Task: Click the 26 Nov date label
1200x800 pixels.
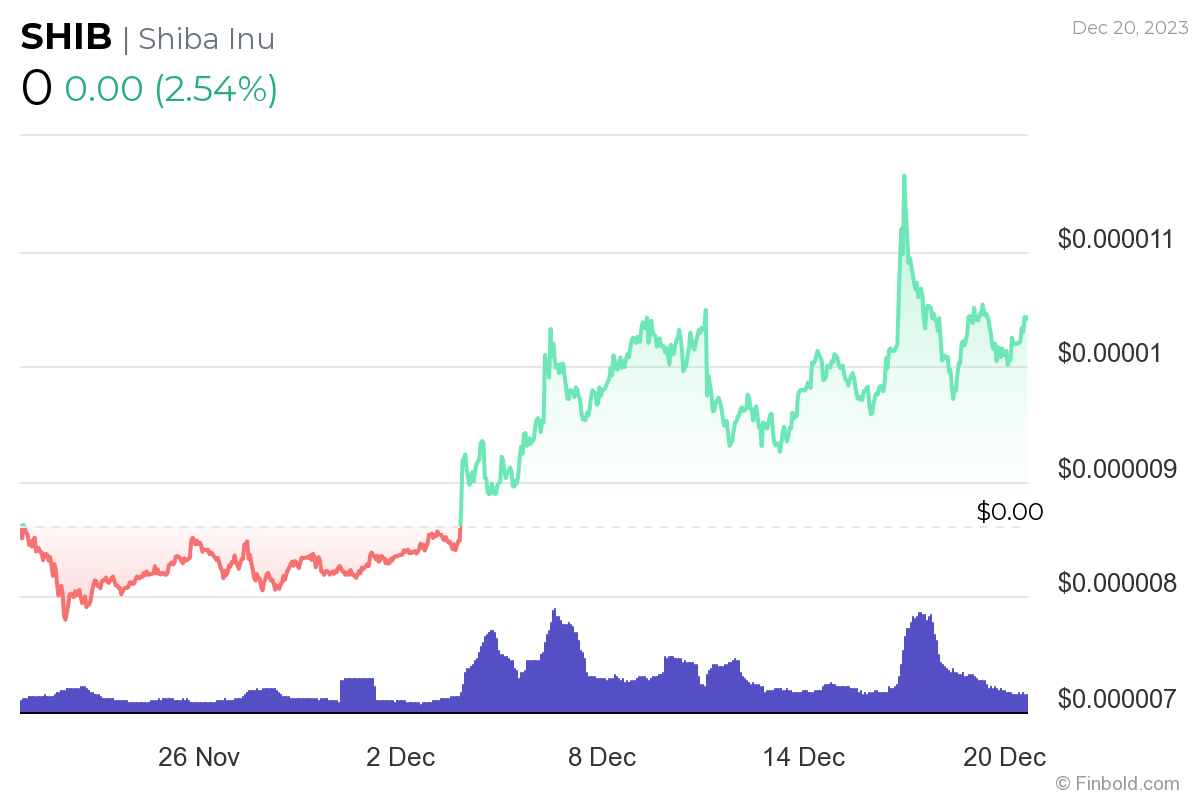Action: [x=199, y=757]
